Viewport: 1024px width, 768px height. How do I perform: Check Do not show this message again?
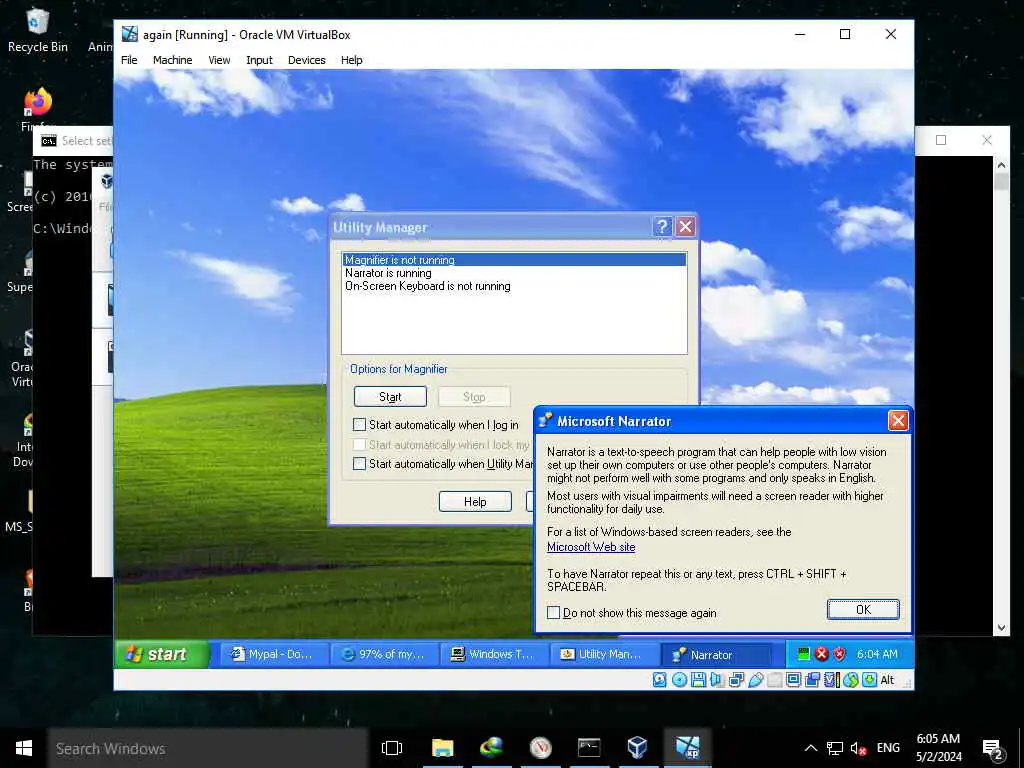[x=553, y=613]
